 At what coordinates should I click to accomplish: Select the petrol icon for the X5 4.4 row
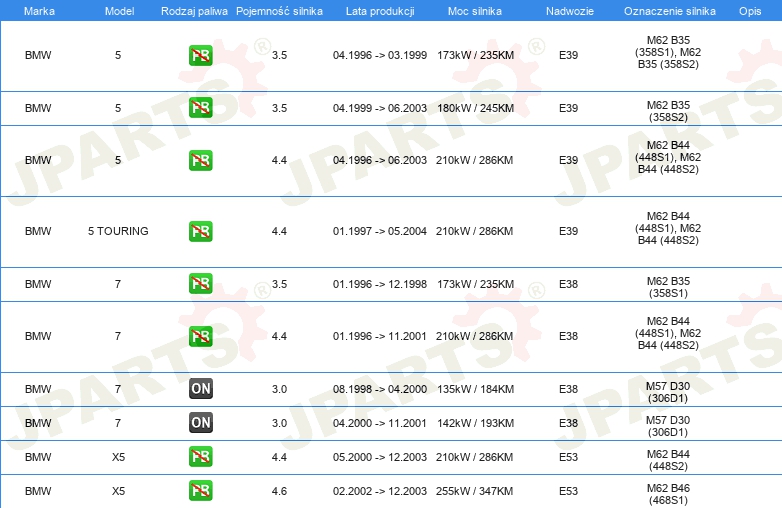pos(200,457)
